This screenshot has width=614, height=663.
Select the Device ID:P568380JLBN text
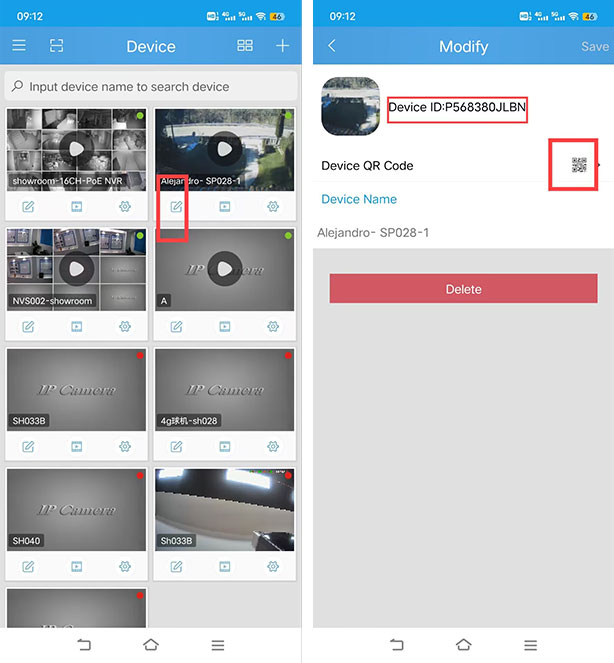pyautogui.click(x=457, y=107)
